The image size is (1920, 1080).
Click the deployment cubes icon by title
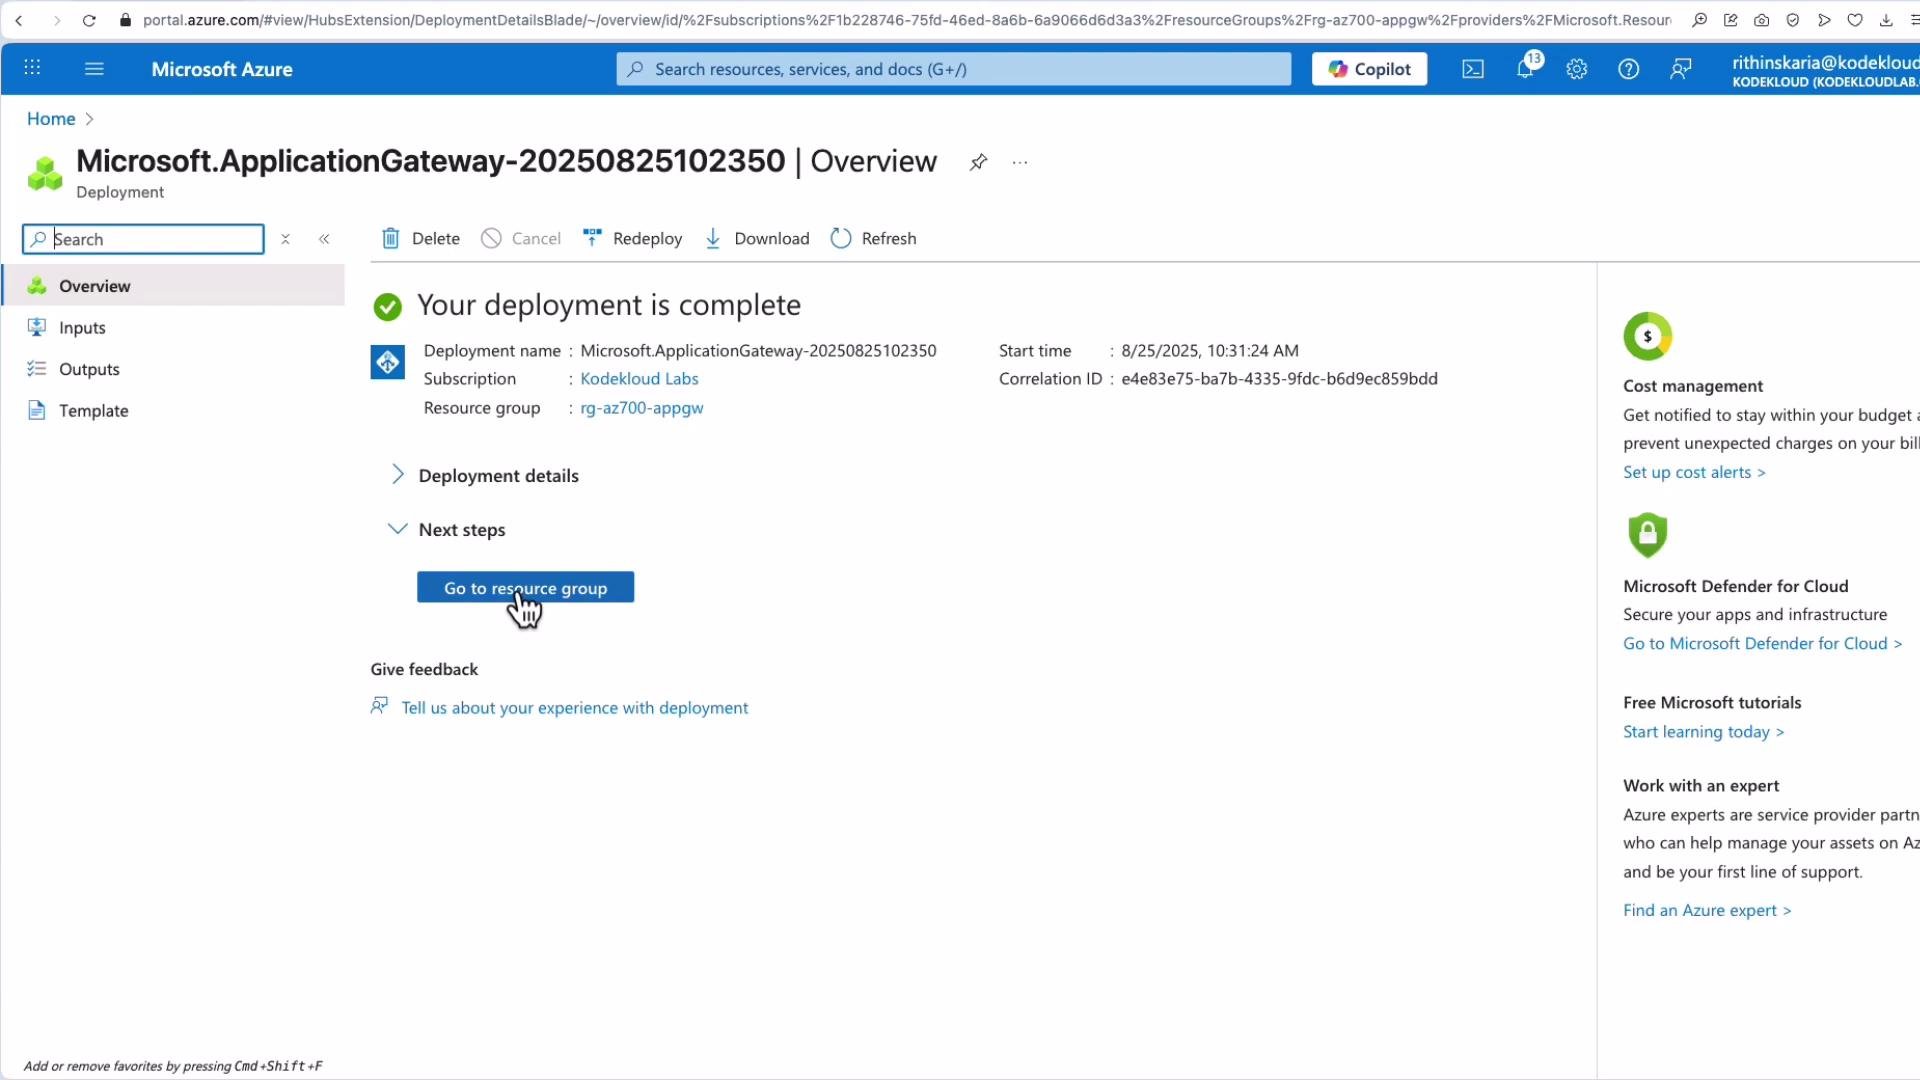45,173
